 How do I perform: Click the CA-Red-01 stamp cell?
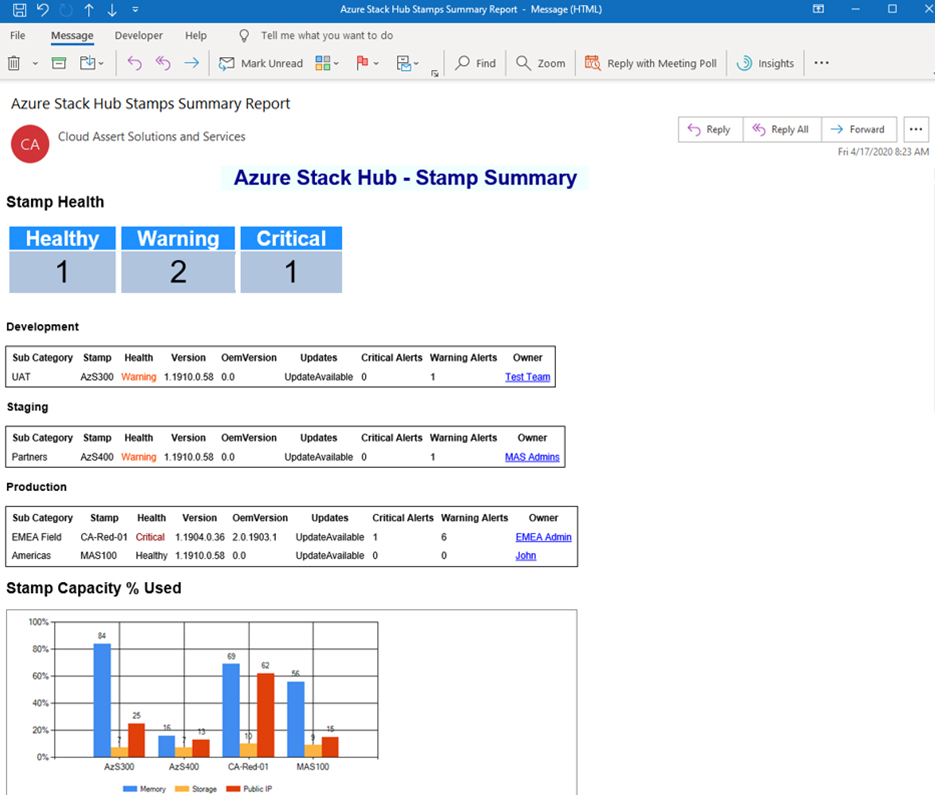(104, 537)
